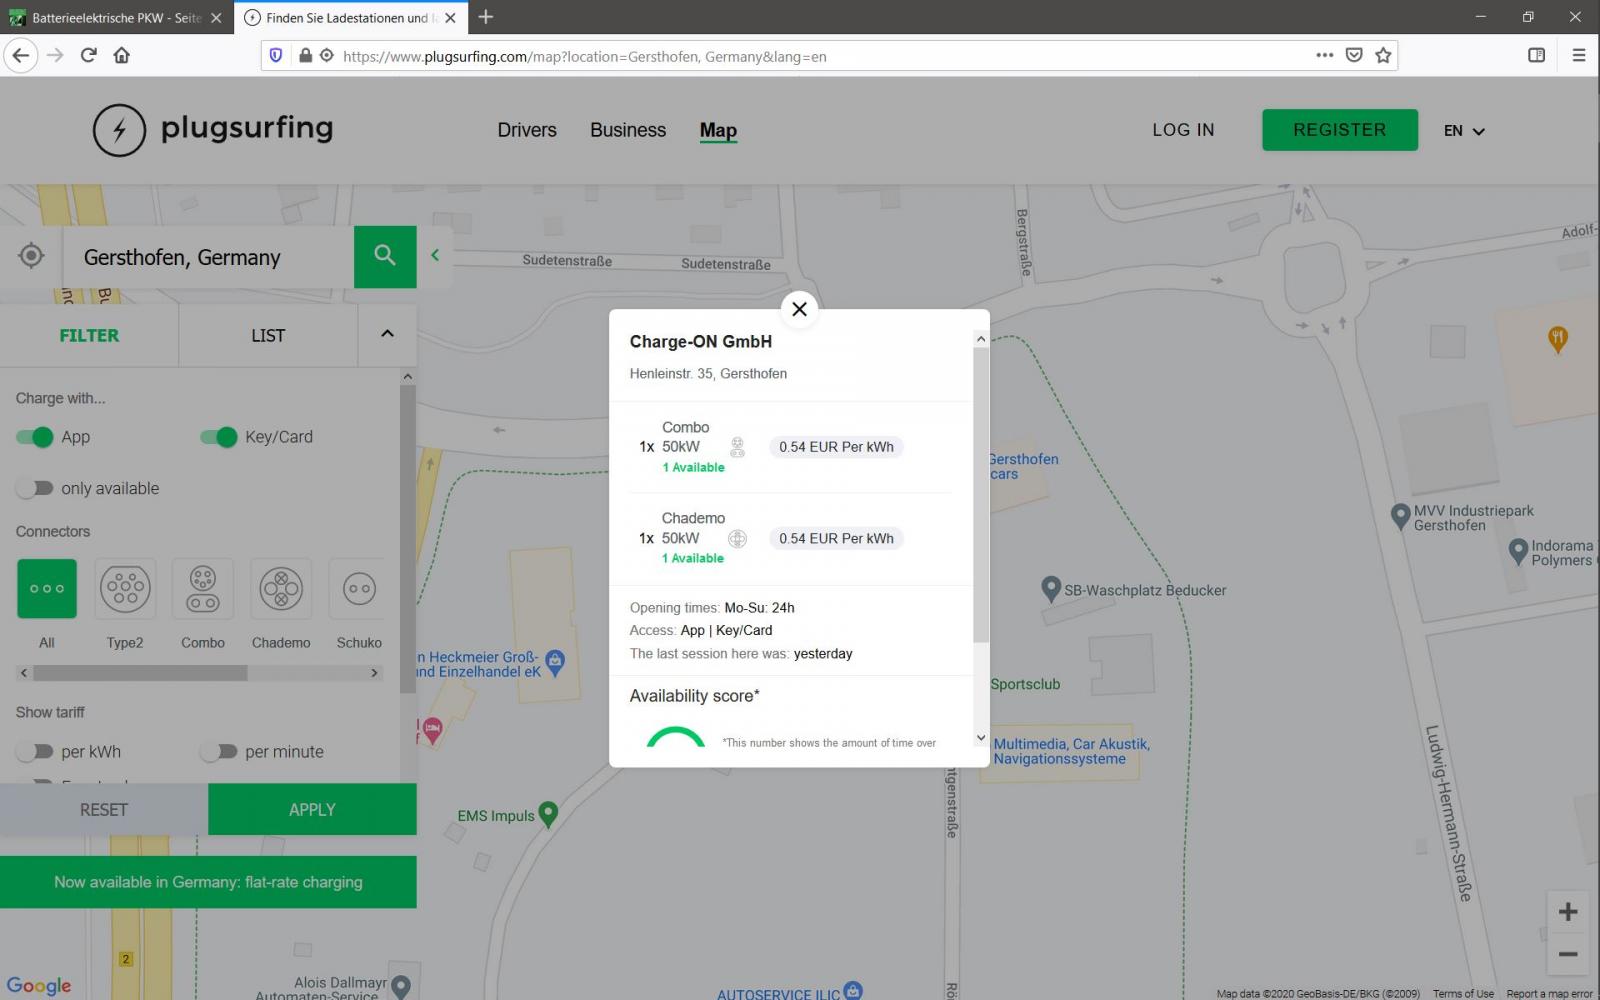
Task: Locate me using the crosshair icon
Action: pyautogui.click(x=32, y=256)
